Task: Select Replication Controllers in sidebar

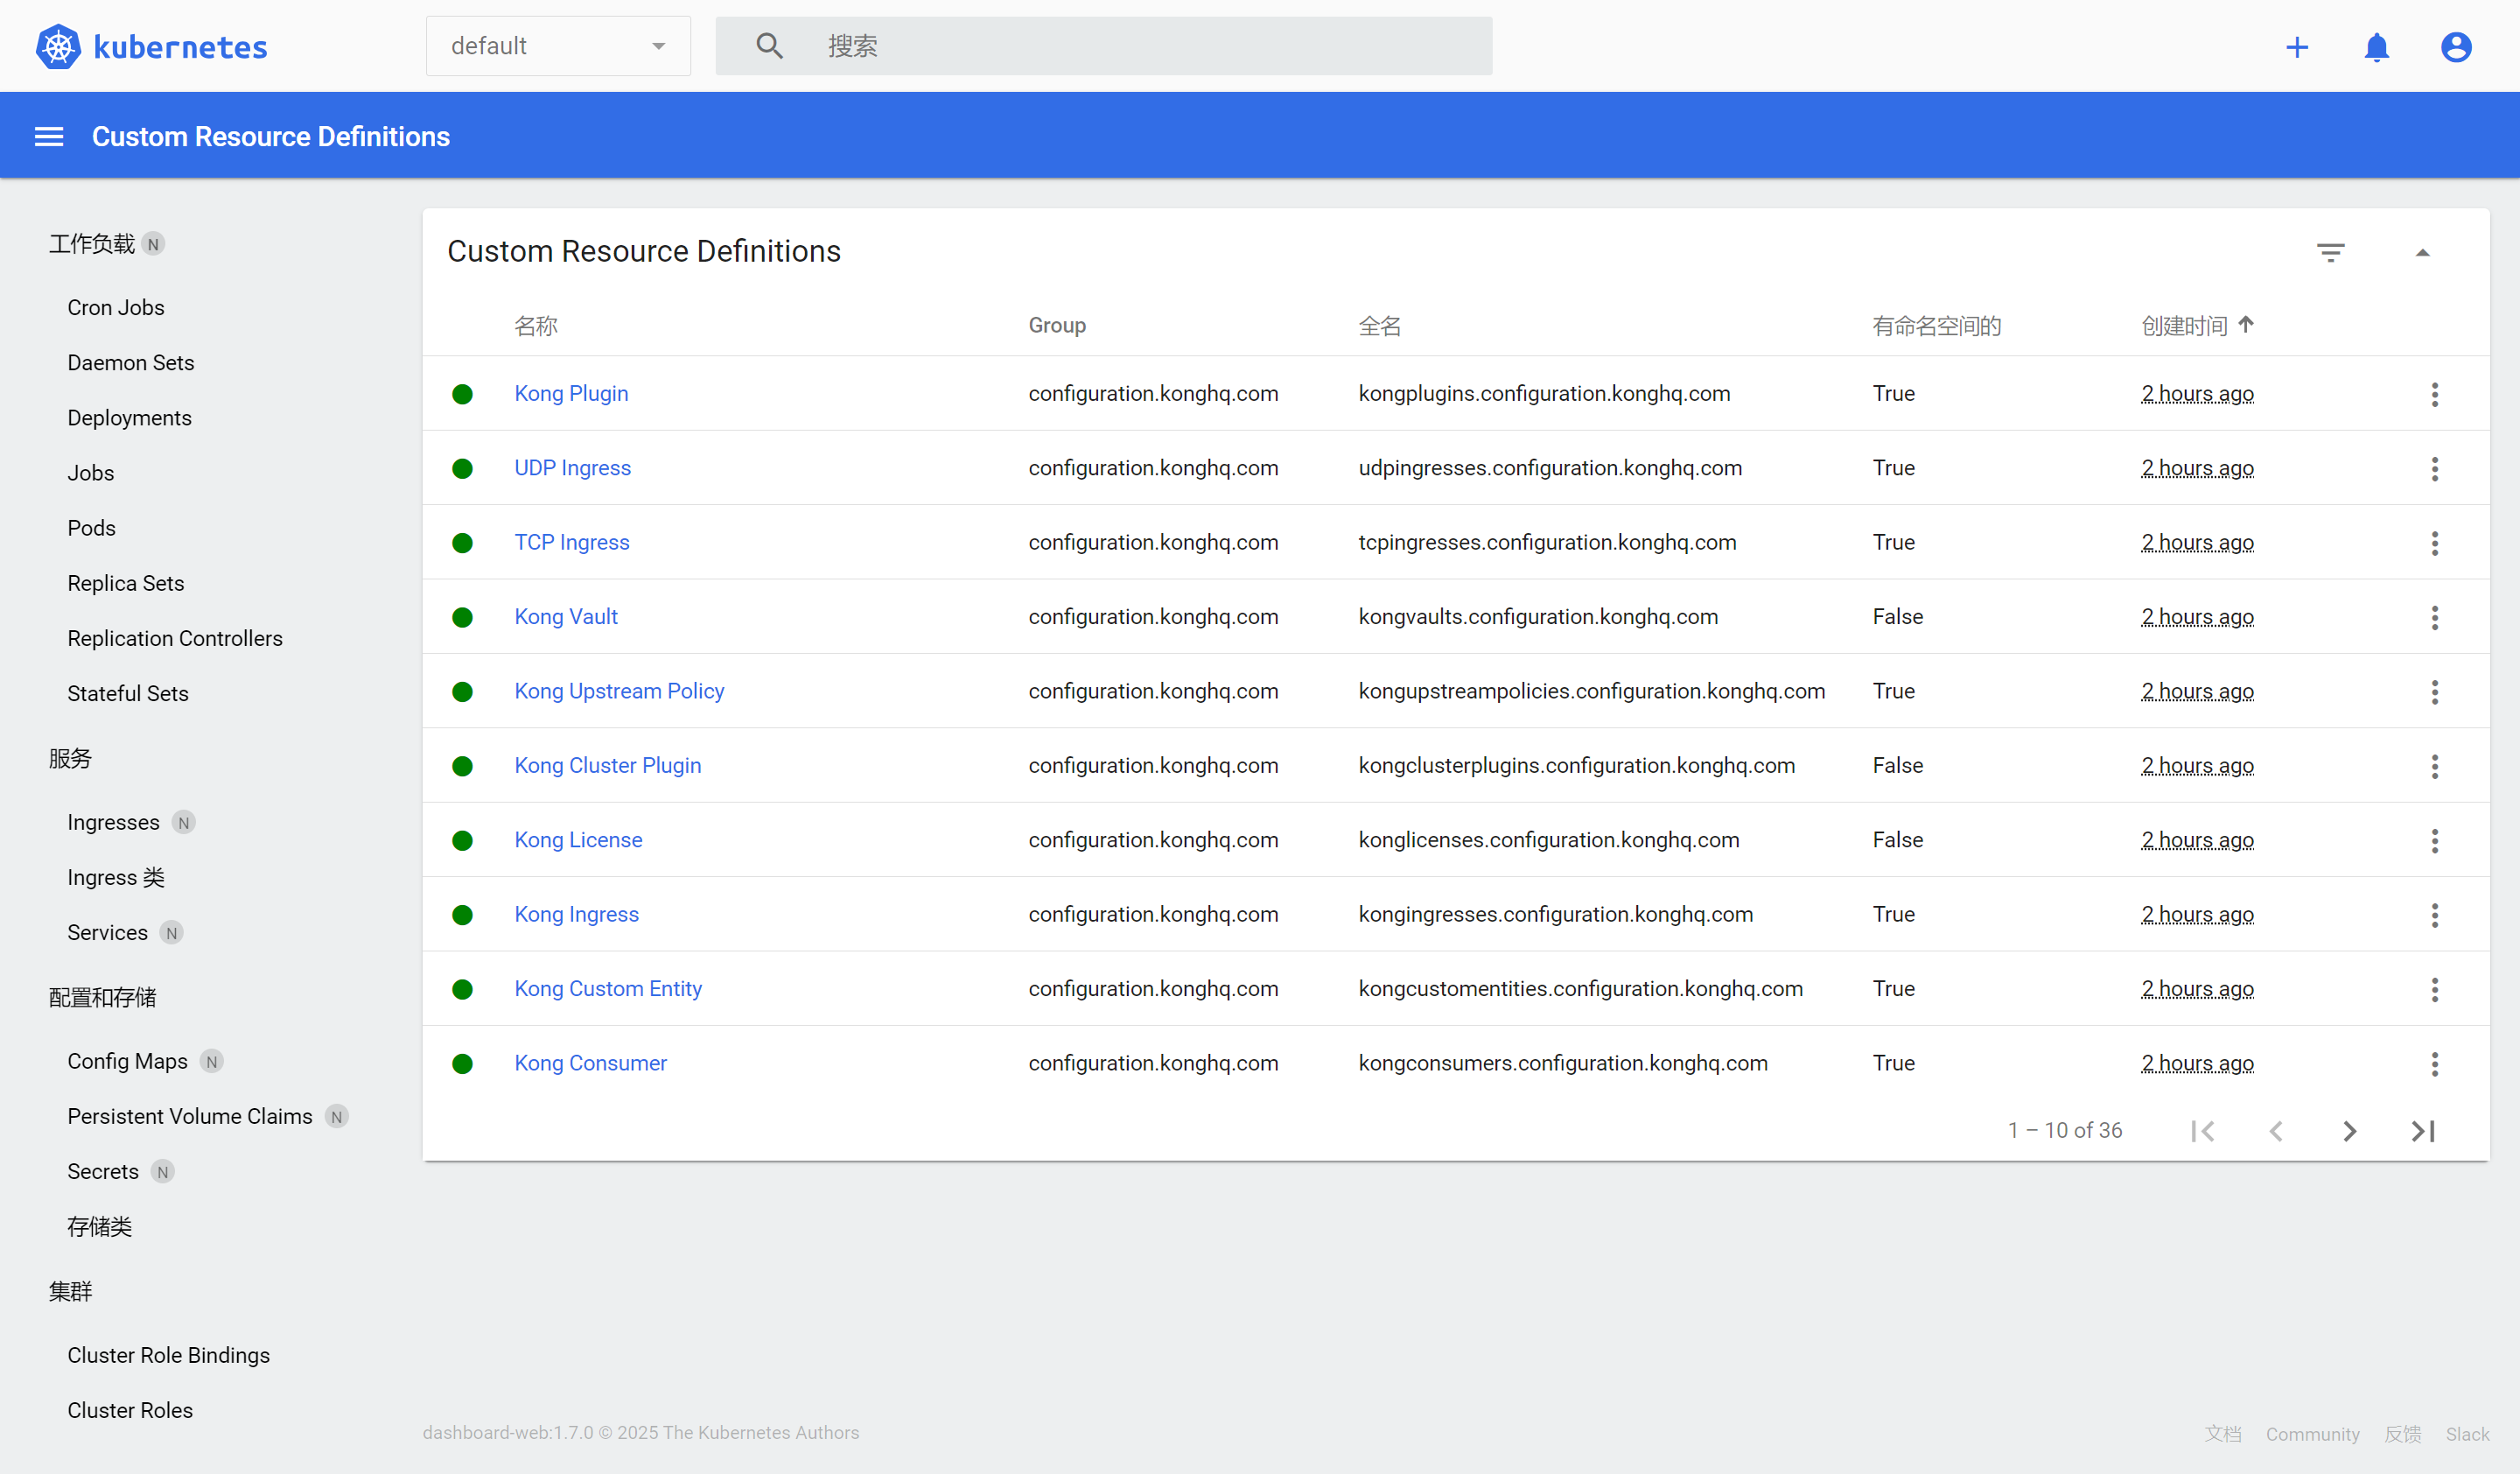Action: pyautogui.click(x=175, y=638)
